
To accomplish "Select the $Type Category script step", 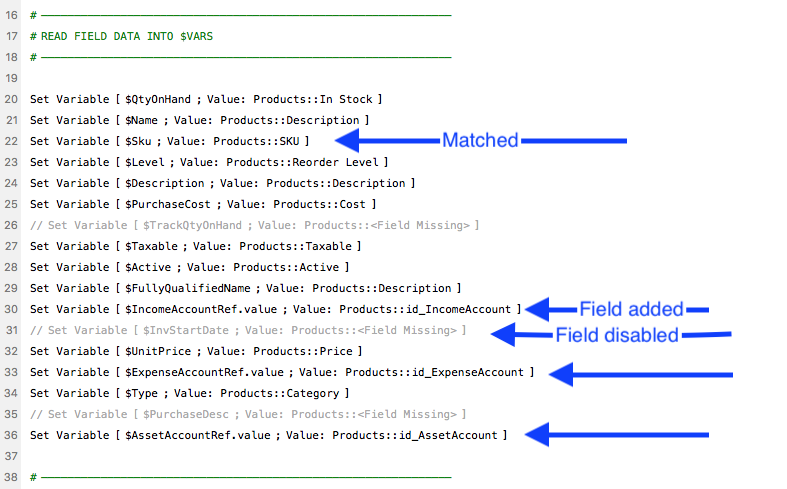I will 189,393.
